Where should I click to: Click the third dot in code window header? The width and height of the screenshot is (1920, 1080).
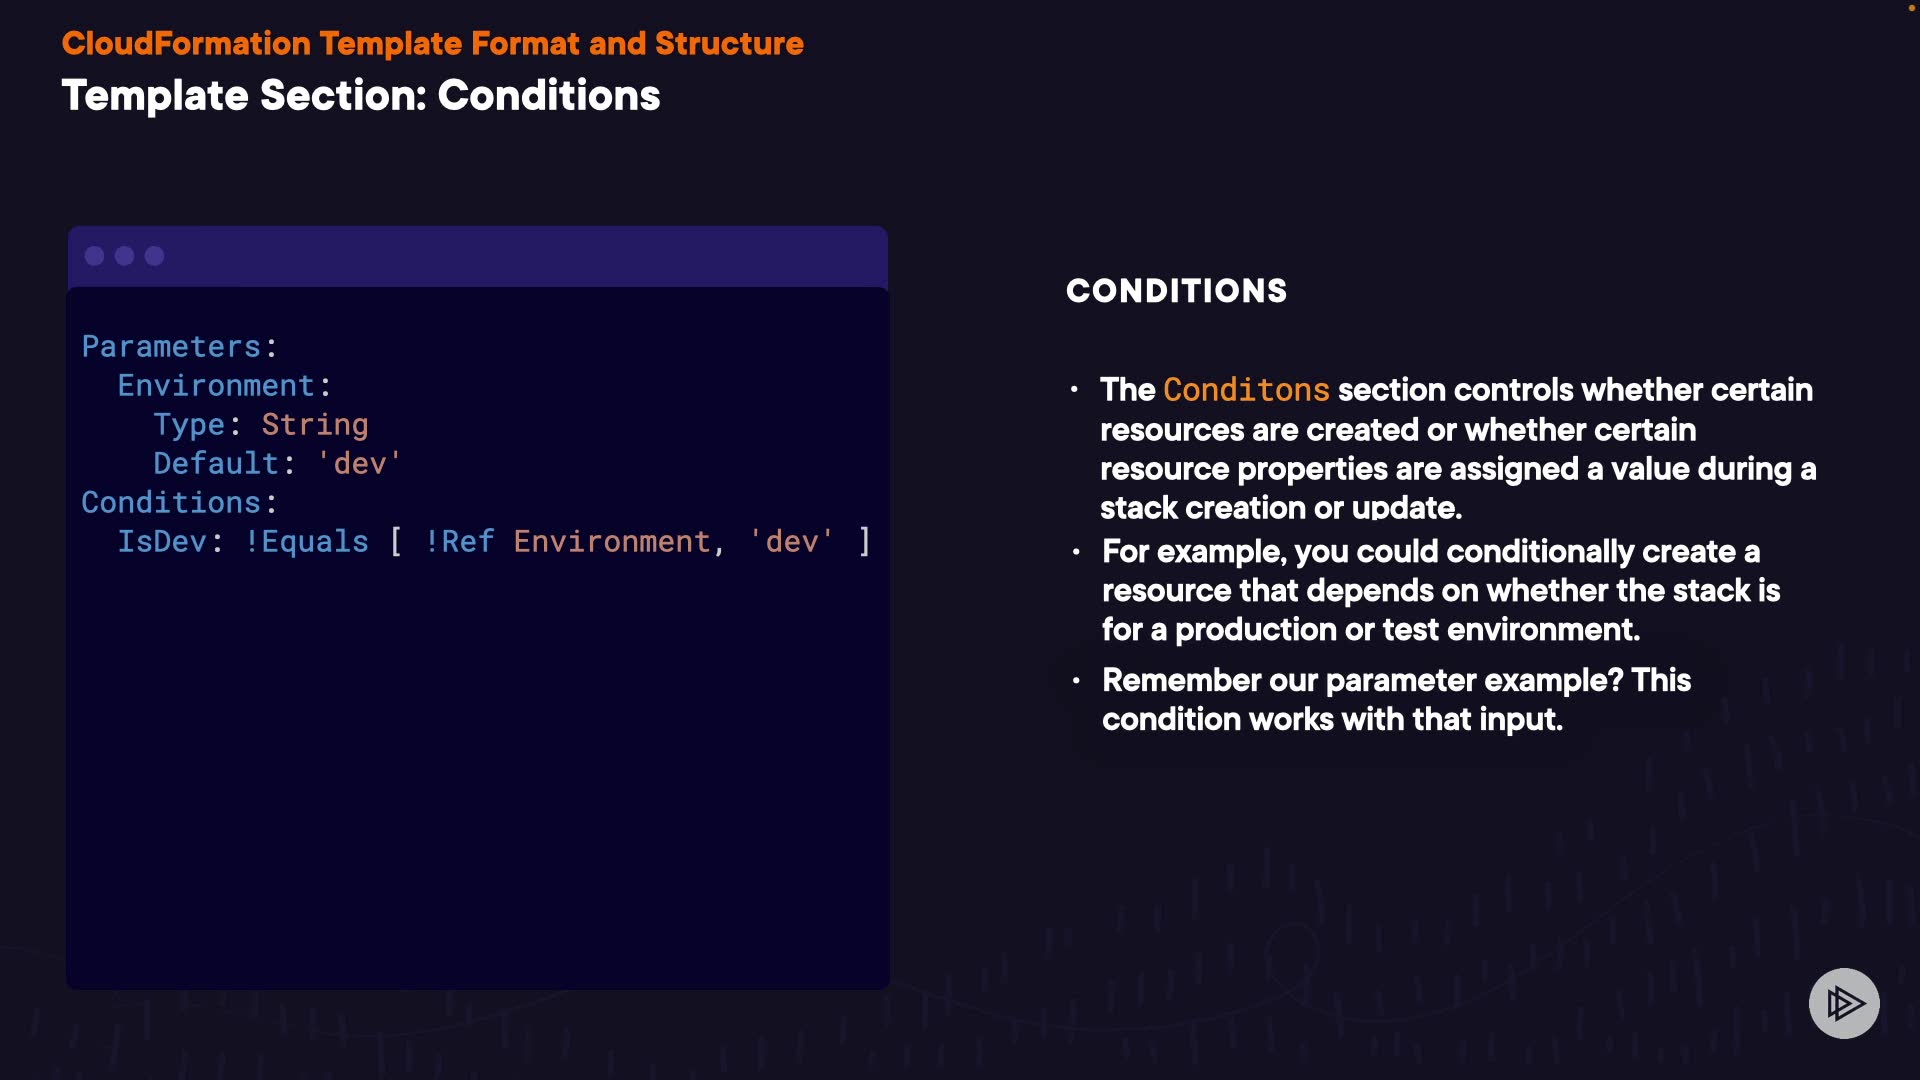click(155, 256)
